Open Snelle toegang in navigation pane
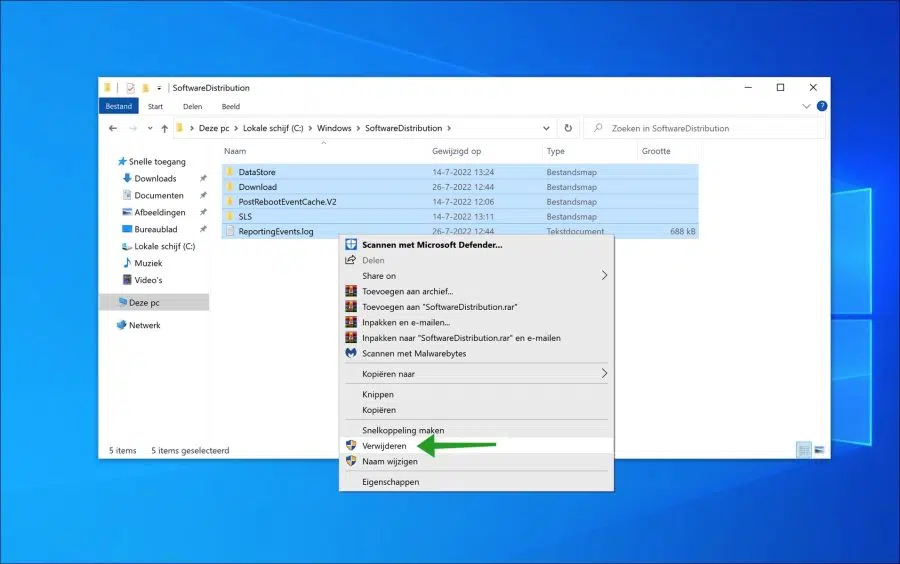900x564 pixels. (157, 162)
